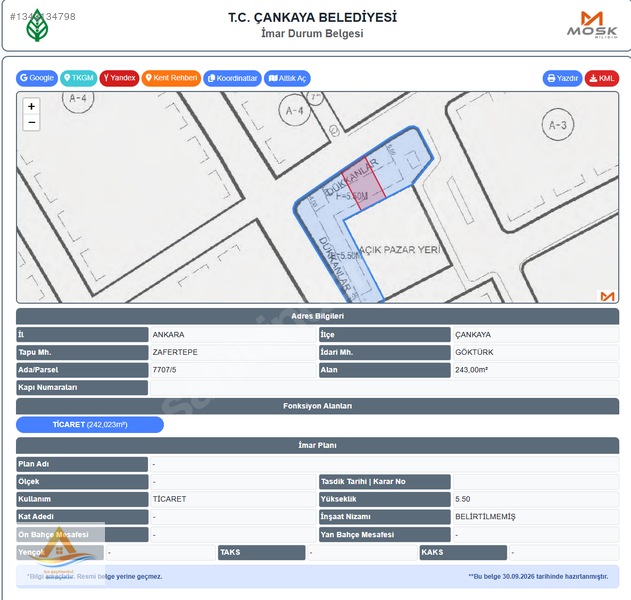Toggle the Altlık Aç basemap button
Image resolution: width=631 pixels, height=600 pixels.
287,78
